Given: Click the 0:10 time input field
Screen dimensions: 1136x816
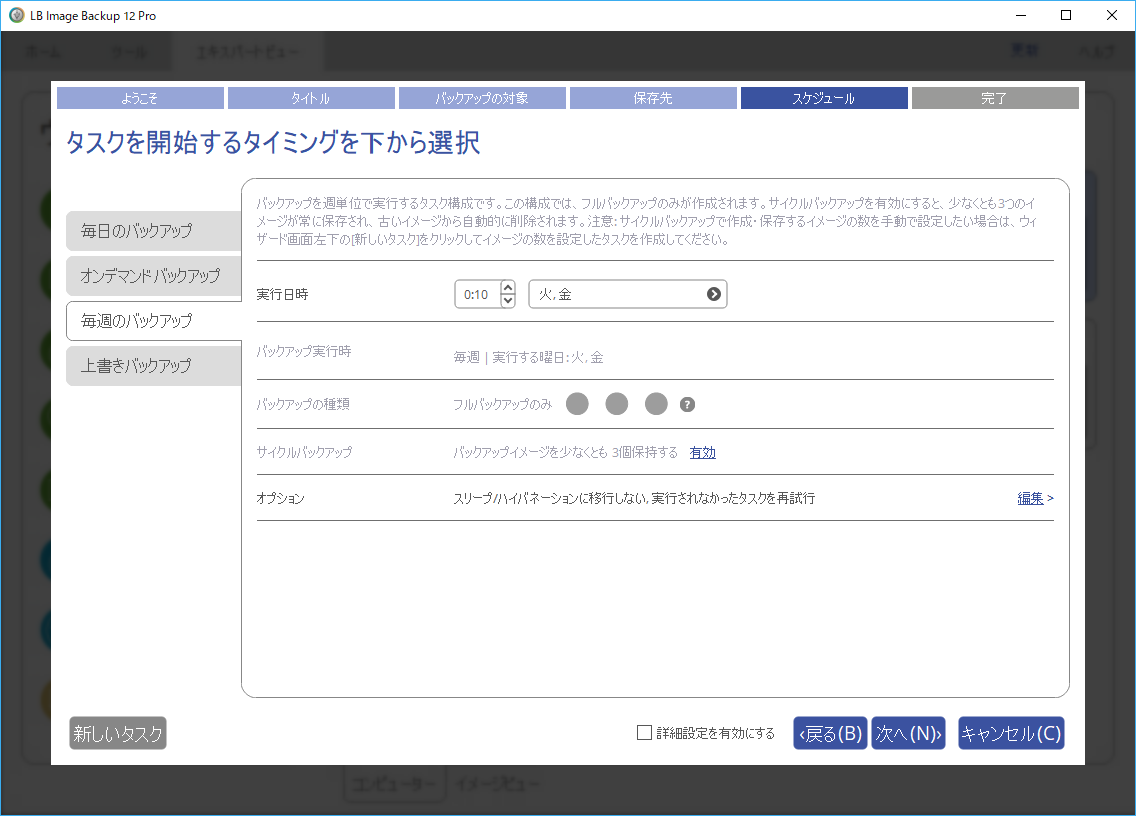Looking at the screenshot, I should [476, 294].
